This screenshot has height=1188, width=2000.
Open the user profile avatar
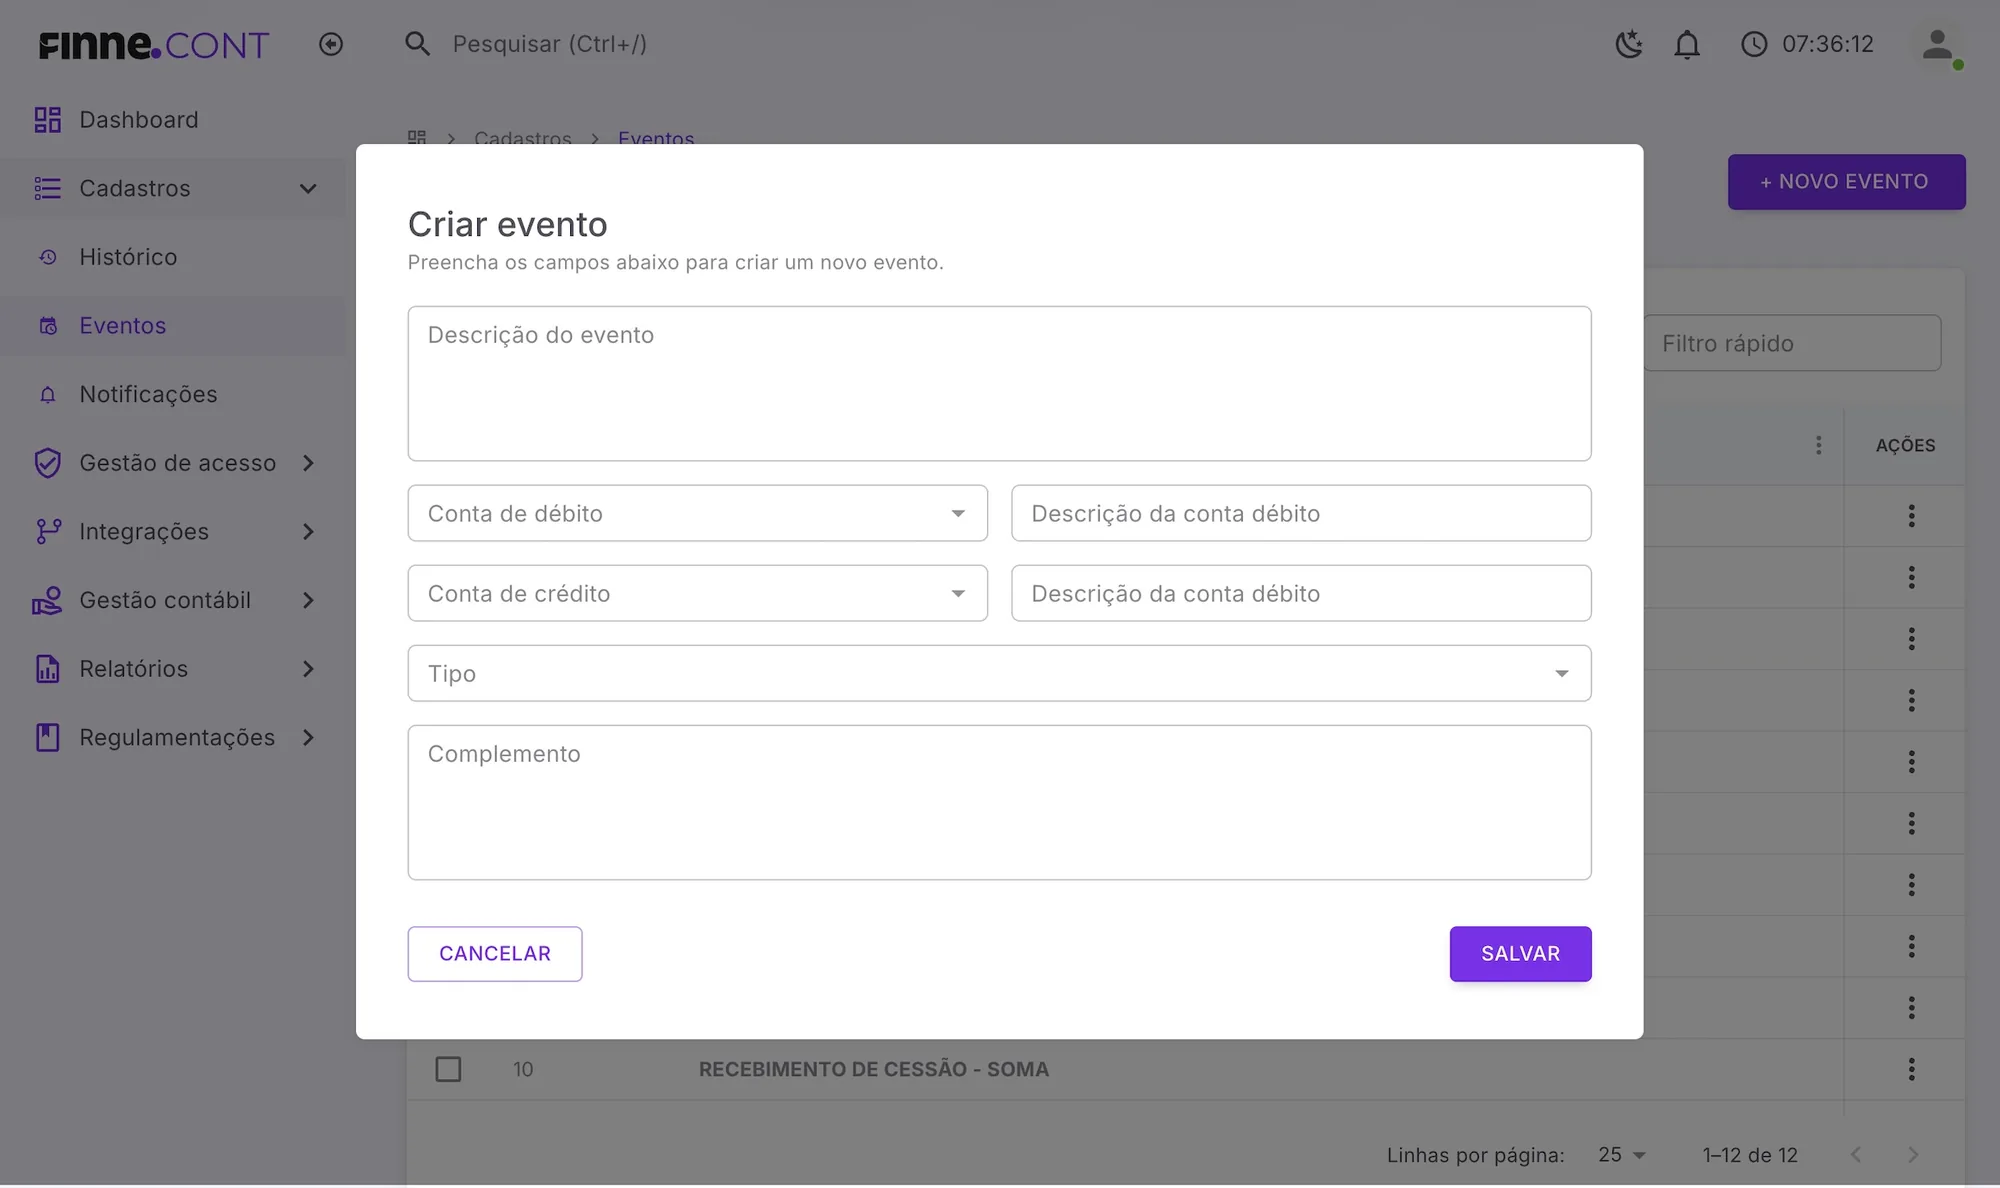[x=1937, y=45]
